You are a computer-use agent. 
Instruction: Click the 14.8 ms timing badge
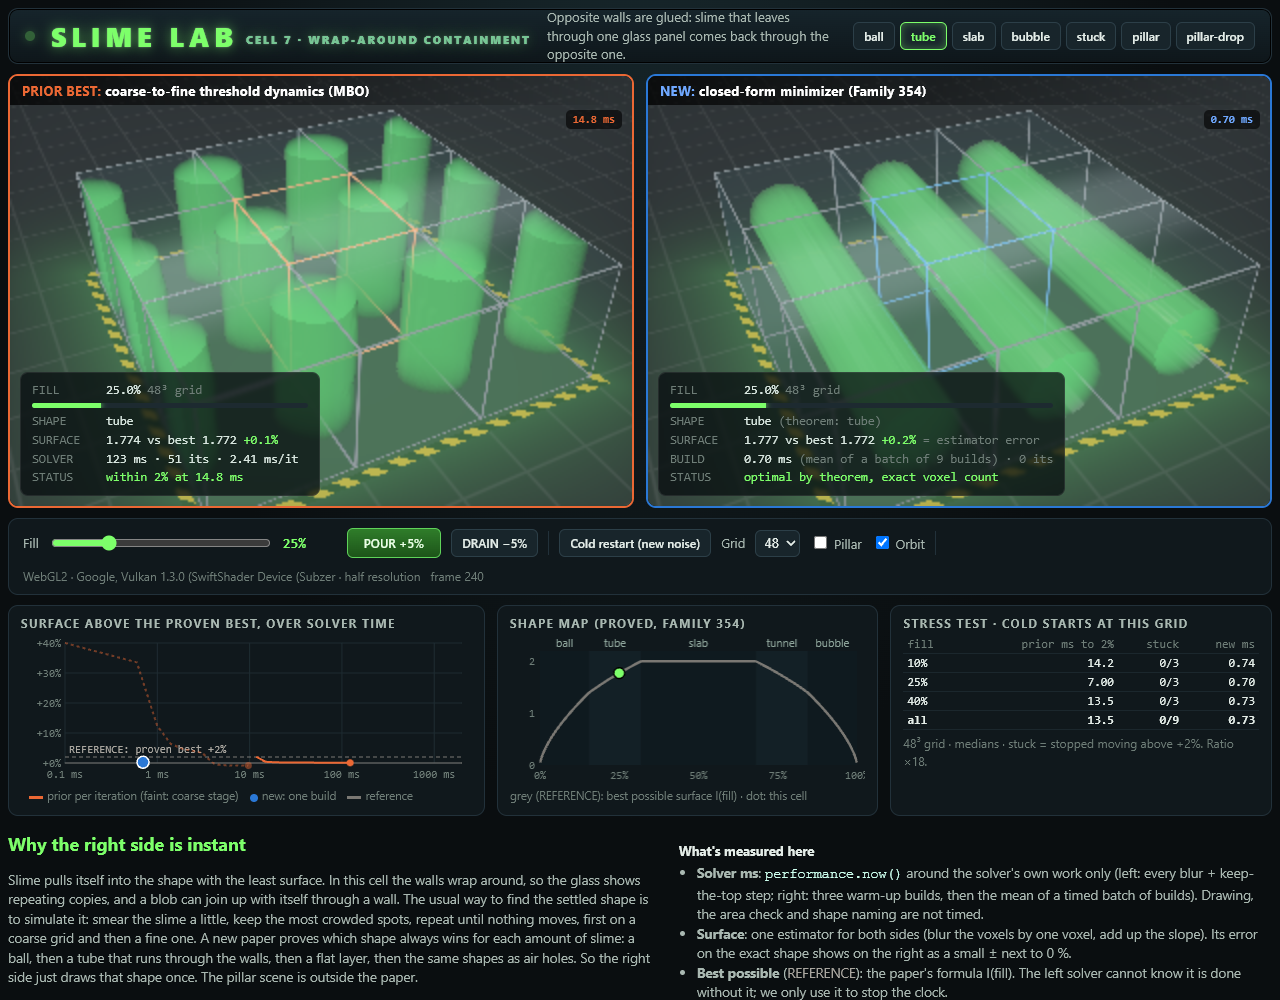pyautogui.click(x=594, y=120)
